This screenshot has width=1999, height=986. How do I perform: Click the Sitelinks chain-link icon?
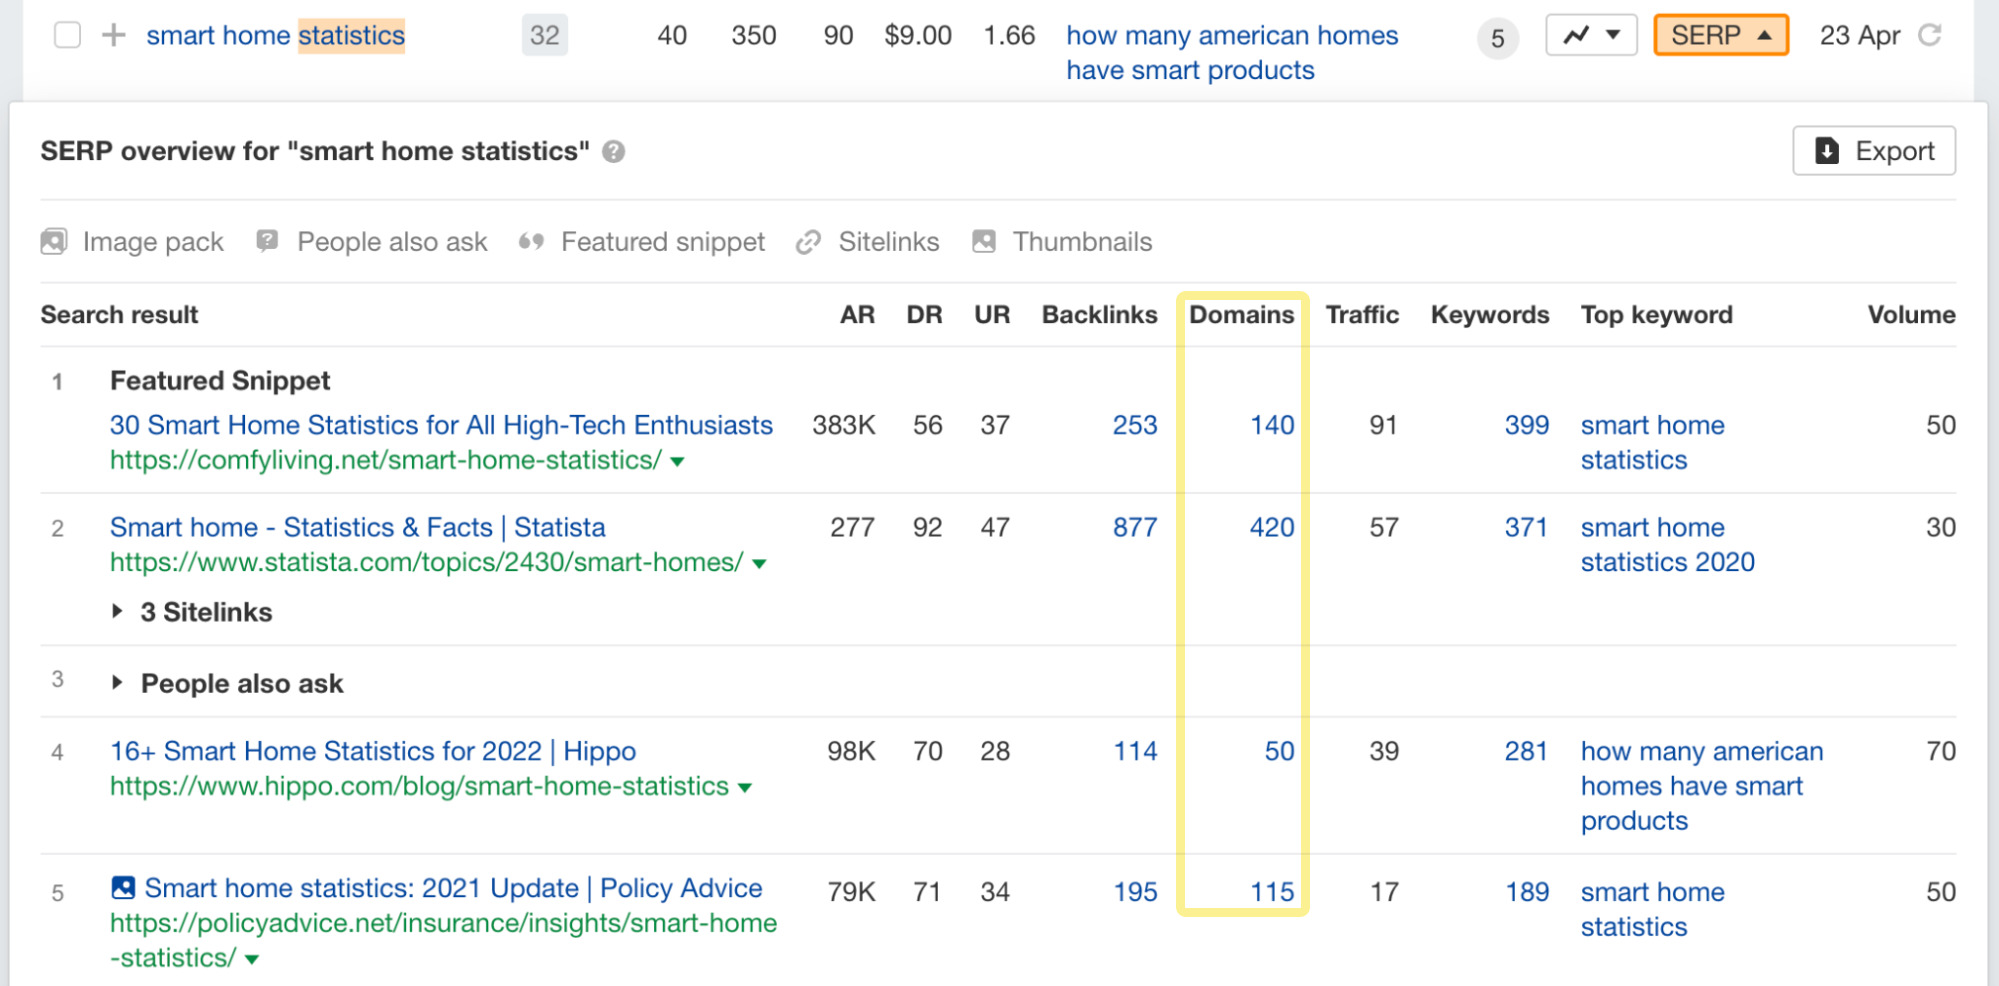[x=806, y=241]
